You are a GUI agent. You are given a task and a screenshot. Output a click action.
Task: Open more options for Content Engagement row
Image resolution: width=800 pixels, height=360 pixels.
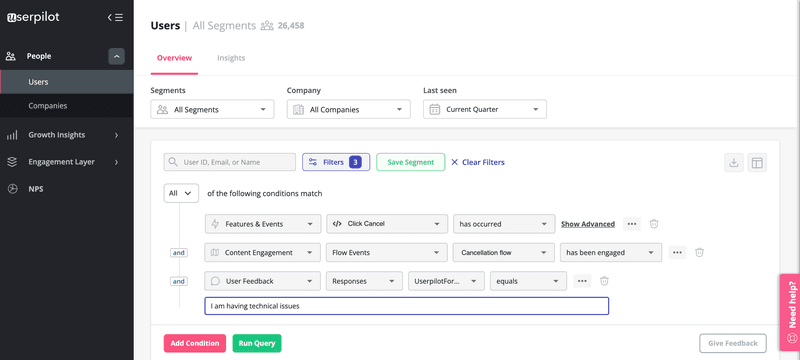[x=677, y=252]
